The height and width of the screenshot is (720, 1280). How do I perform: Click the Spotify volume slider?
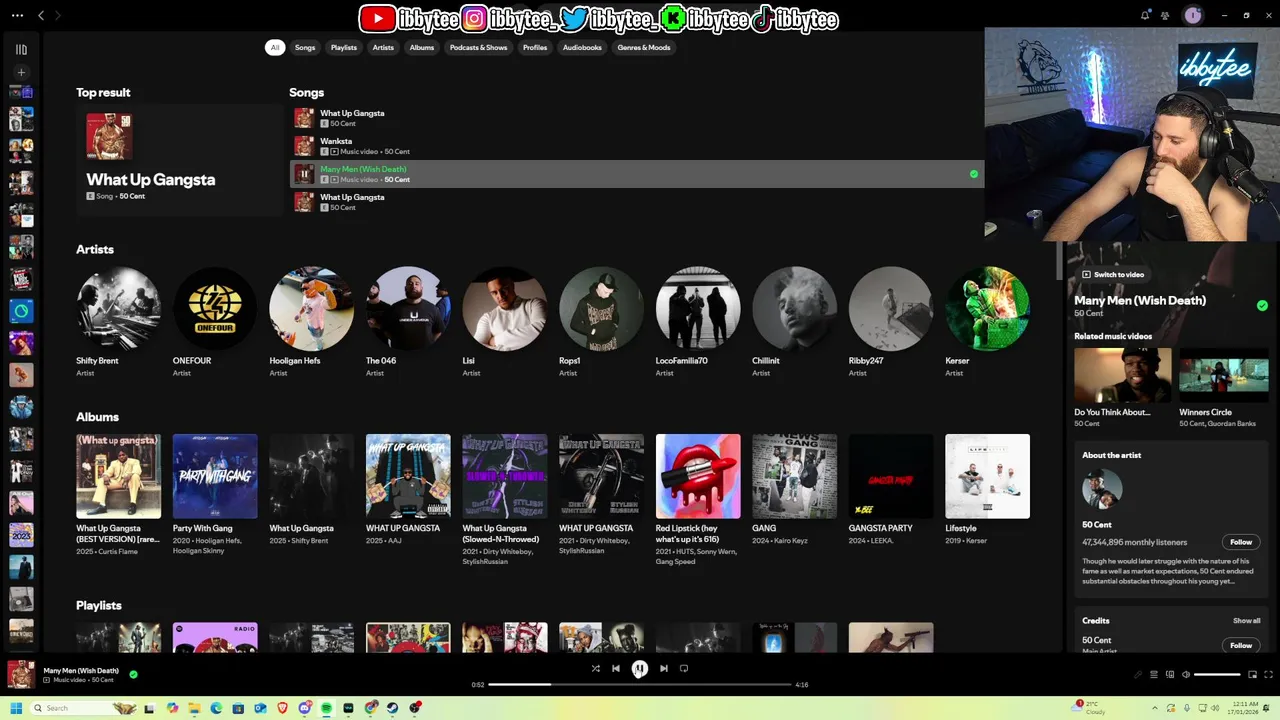coord(1217,675)
